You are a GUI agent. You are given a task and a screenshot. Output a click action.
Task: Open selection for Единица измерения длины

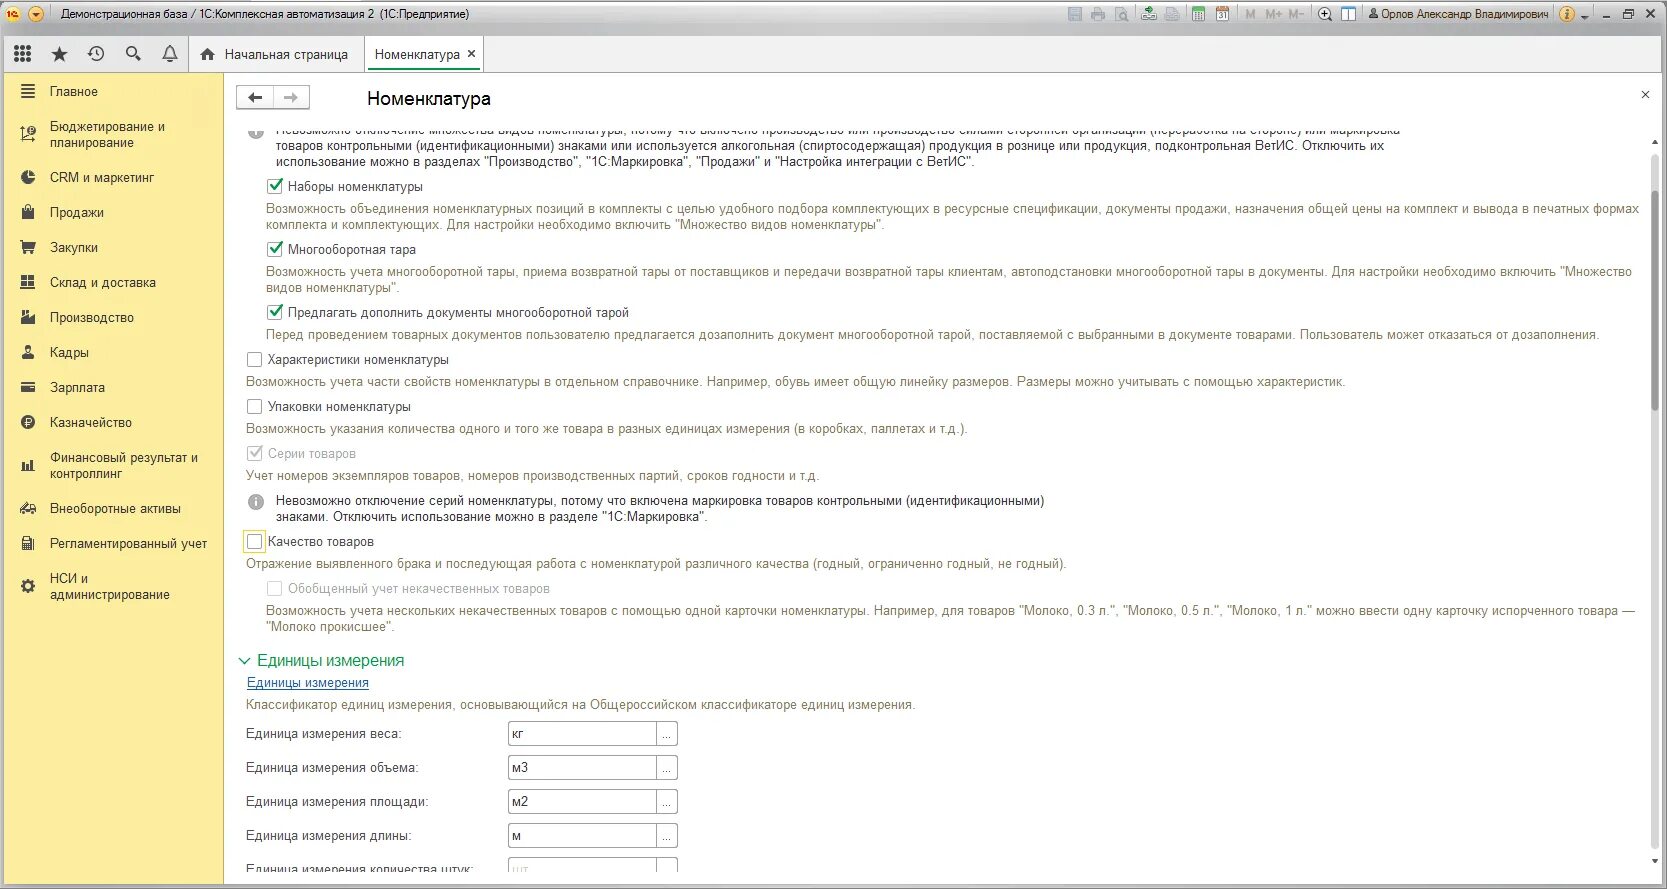667,836
